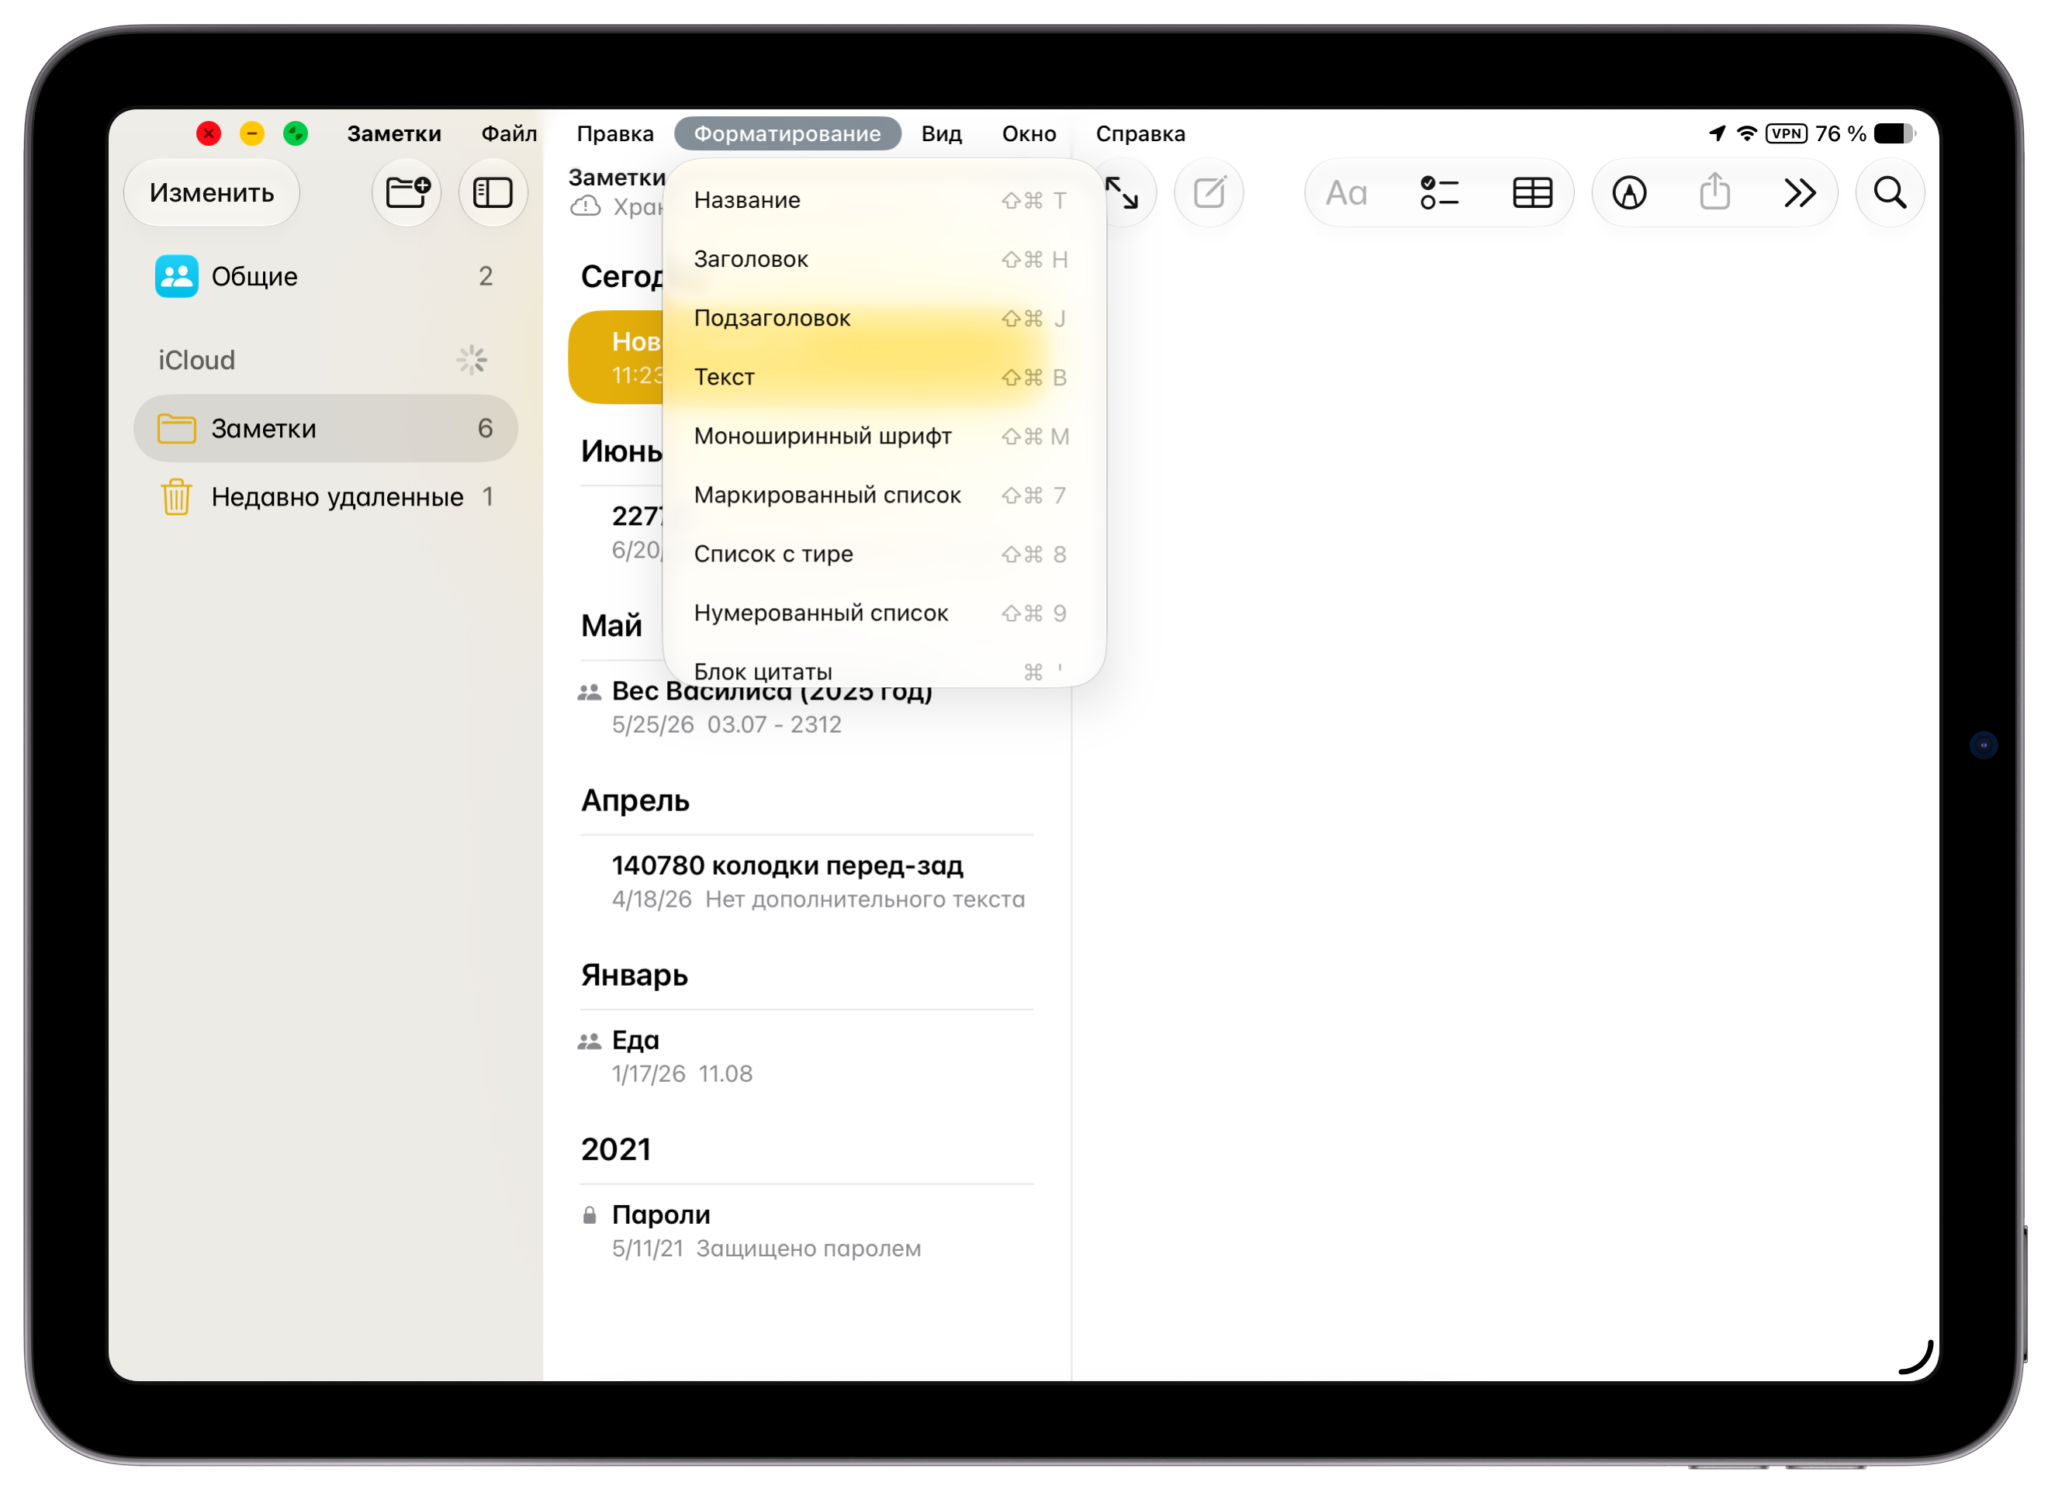Open the 140780 колодки перед-зад note
The image size is (2048, 1489).
click(807, 882)
